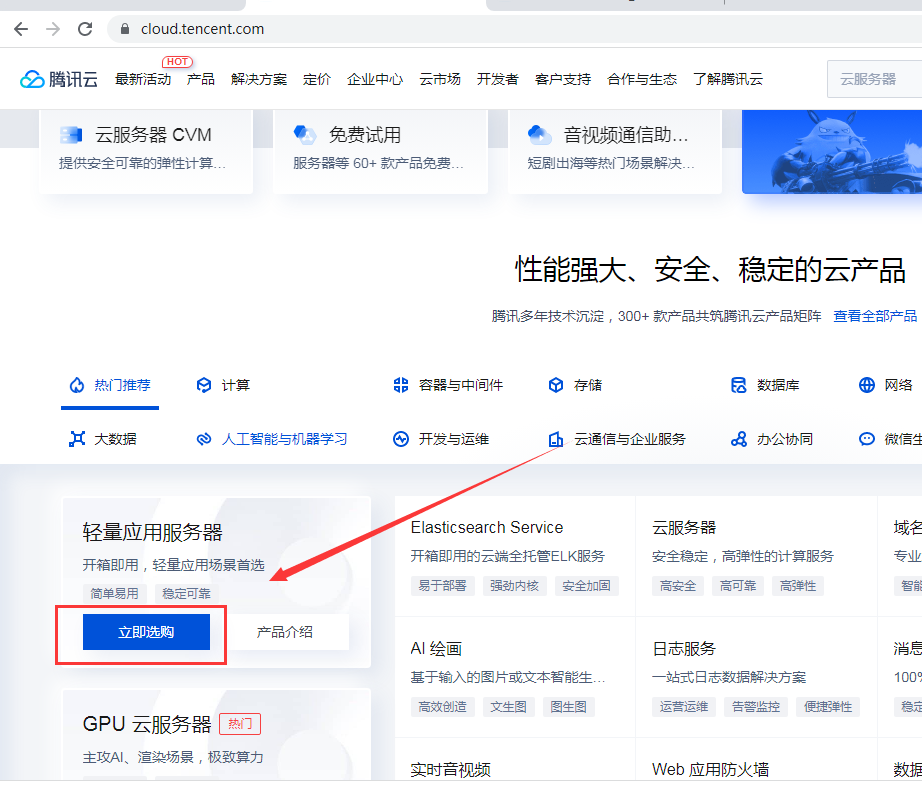Screen dimensions: 922x786
Task: Open the 云服务器 product entry
Action: coord(684,527)
